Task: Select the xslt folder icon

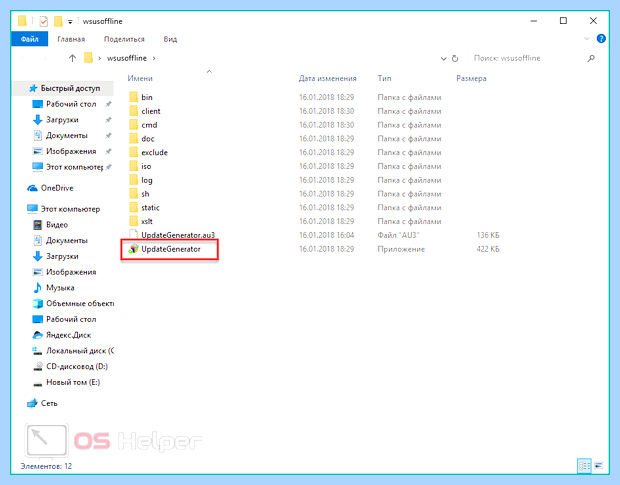Action: [x=134, y=221]
